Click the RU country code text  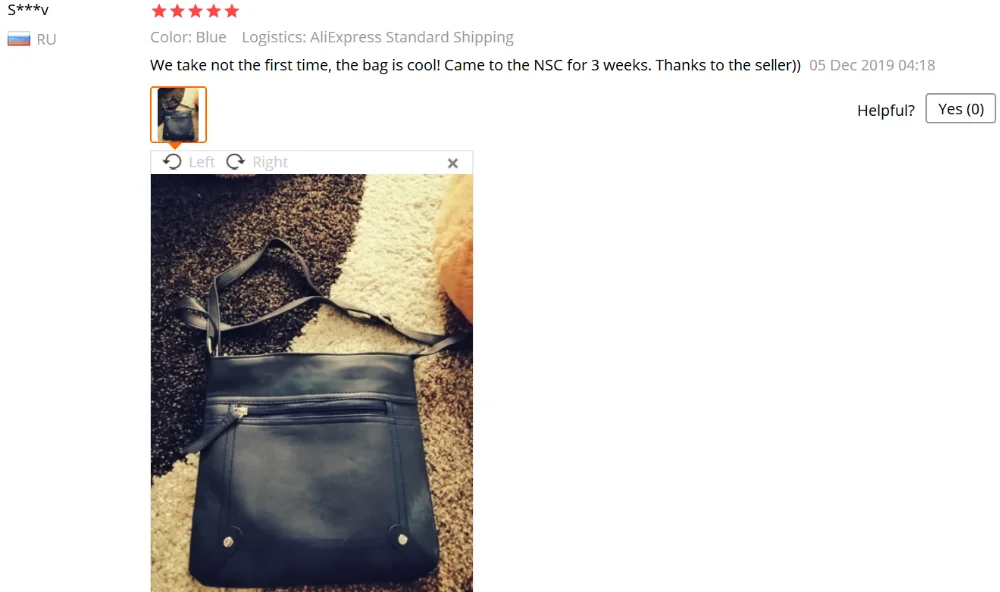(x=46, y=40)
